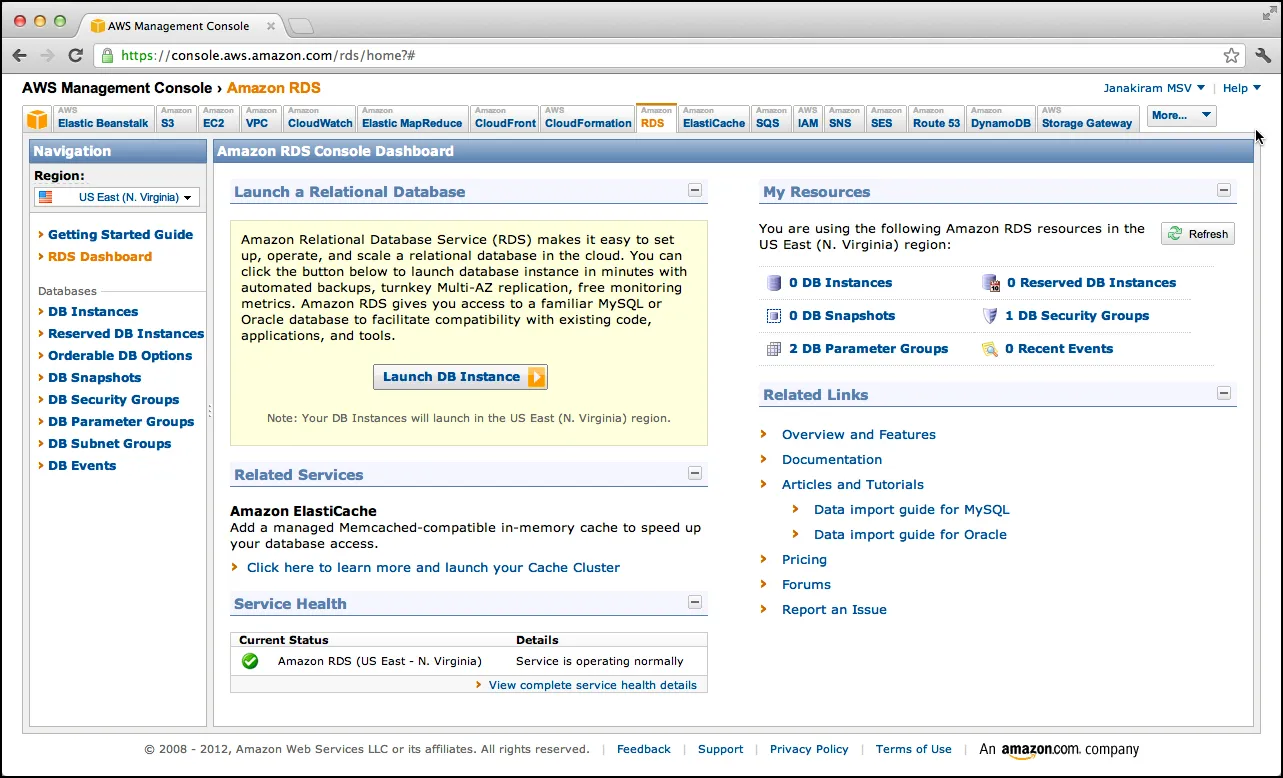Image resolution: width=1283 pixels, height=778 pixels.
Task: Open the VPC service tab
Action: click(260, 119)
